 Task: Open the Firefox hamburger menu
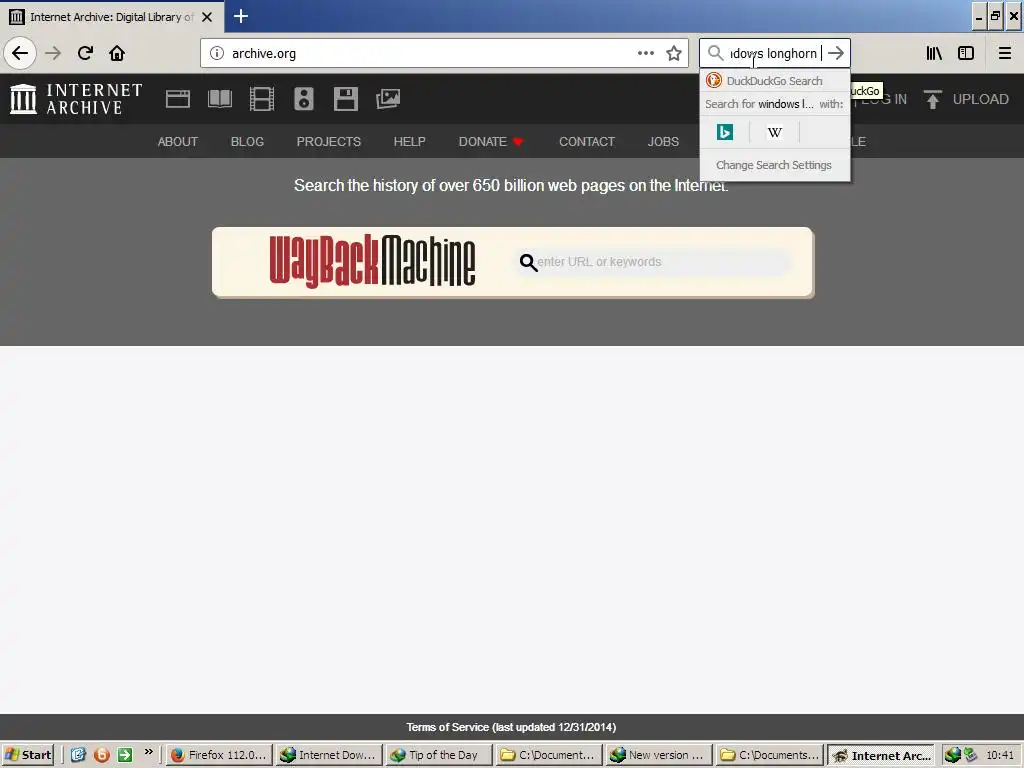point(1004,53)
